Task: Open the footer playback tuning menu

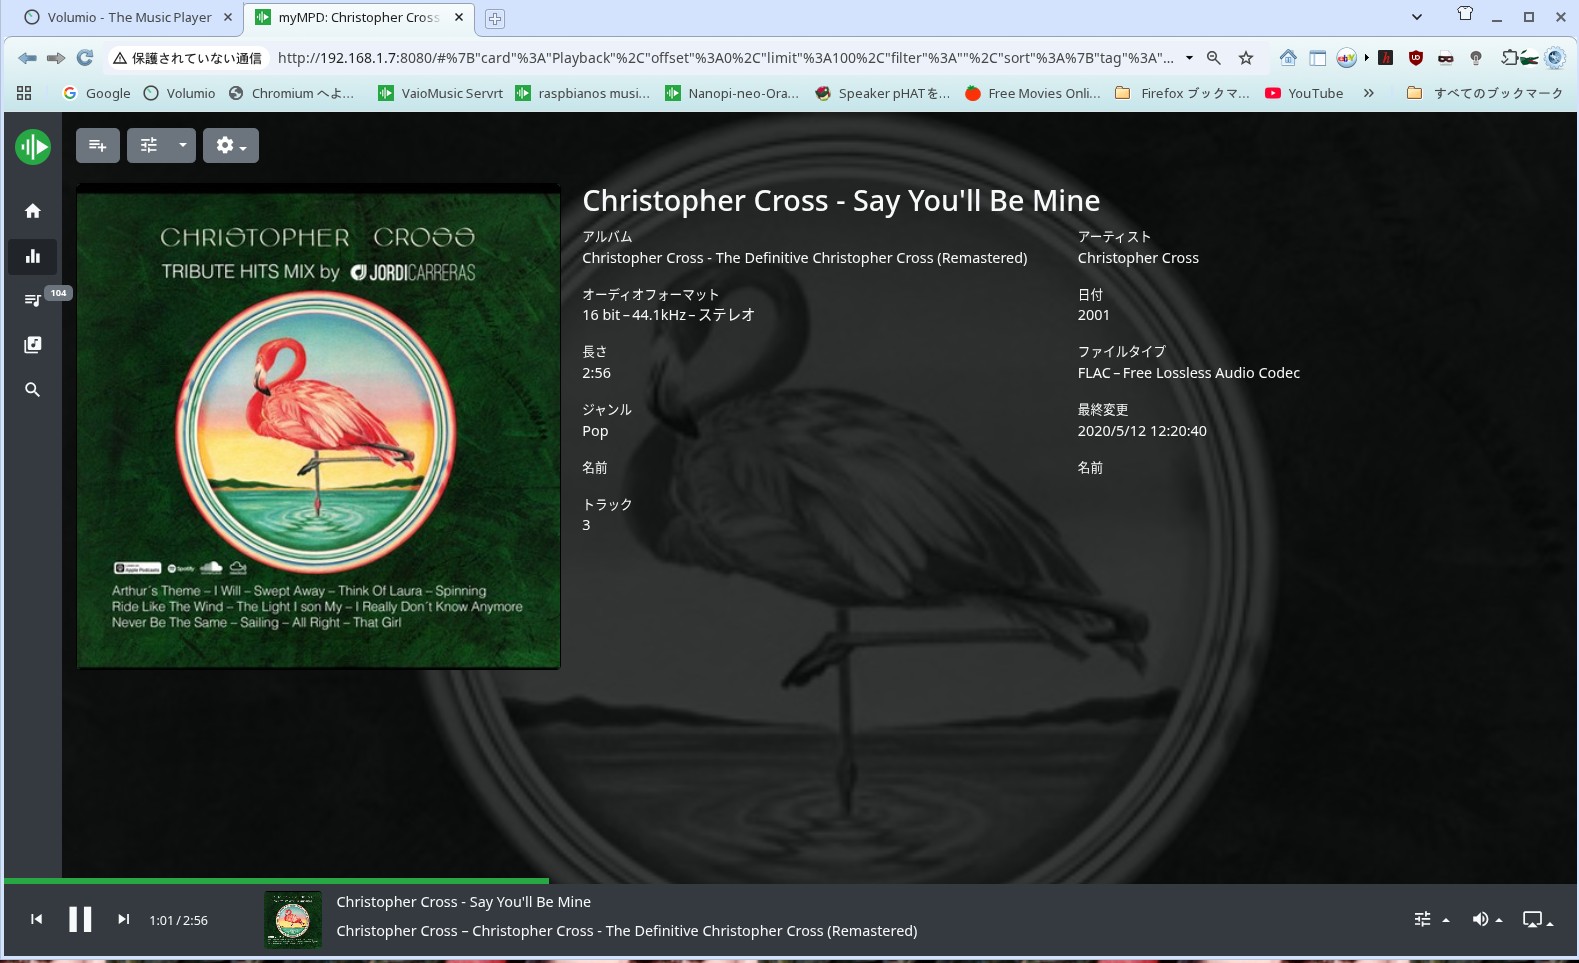Action: coord(1430,919)
